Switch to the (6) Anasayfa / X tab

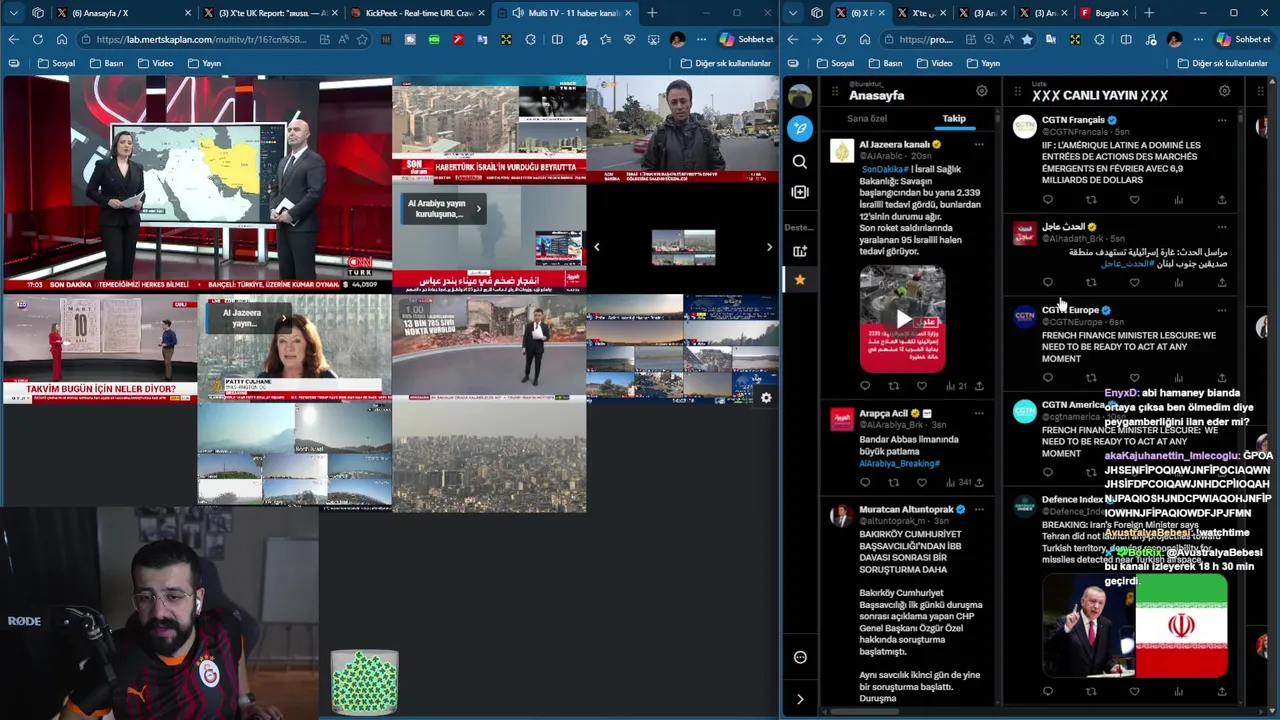tap(123, 13)
